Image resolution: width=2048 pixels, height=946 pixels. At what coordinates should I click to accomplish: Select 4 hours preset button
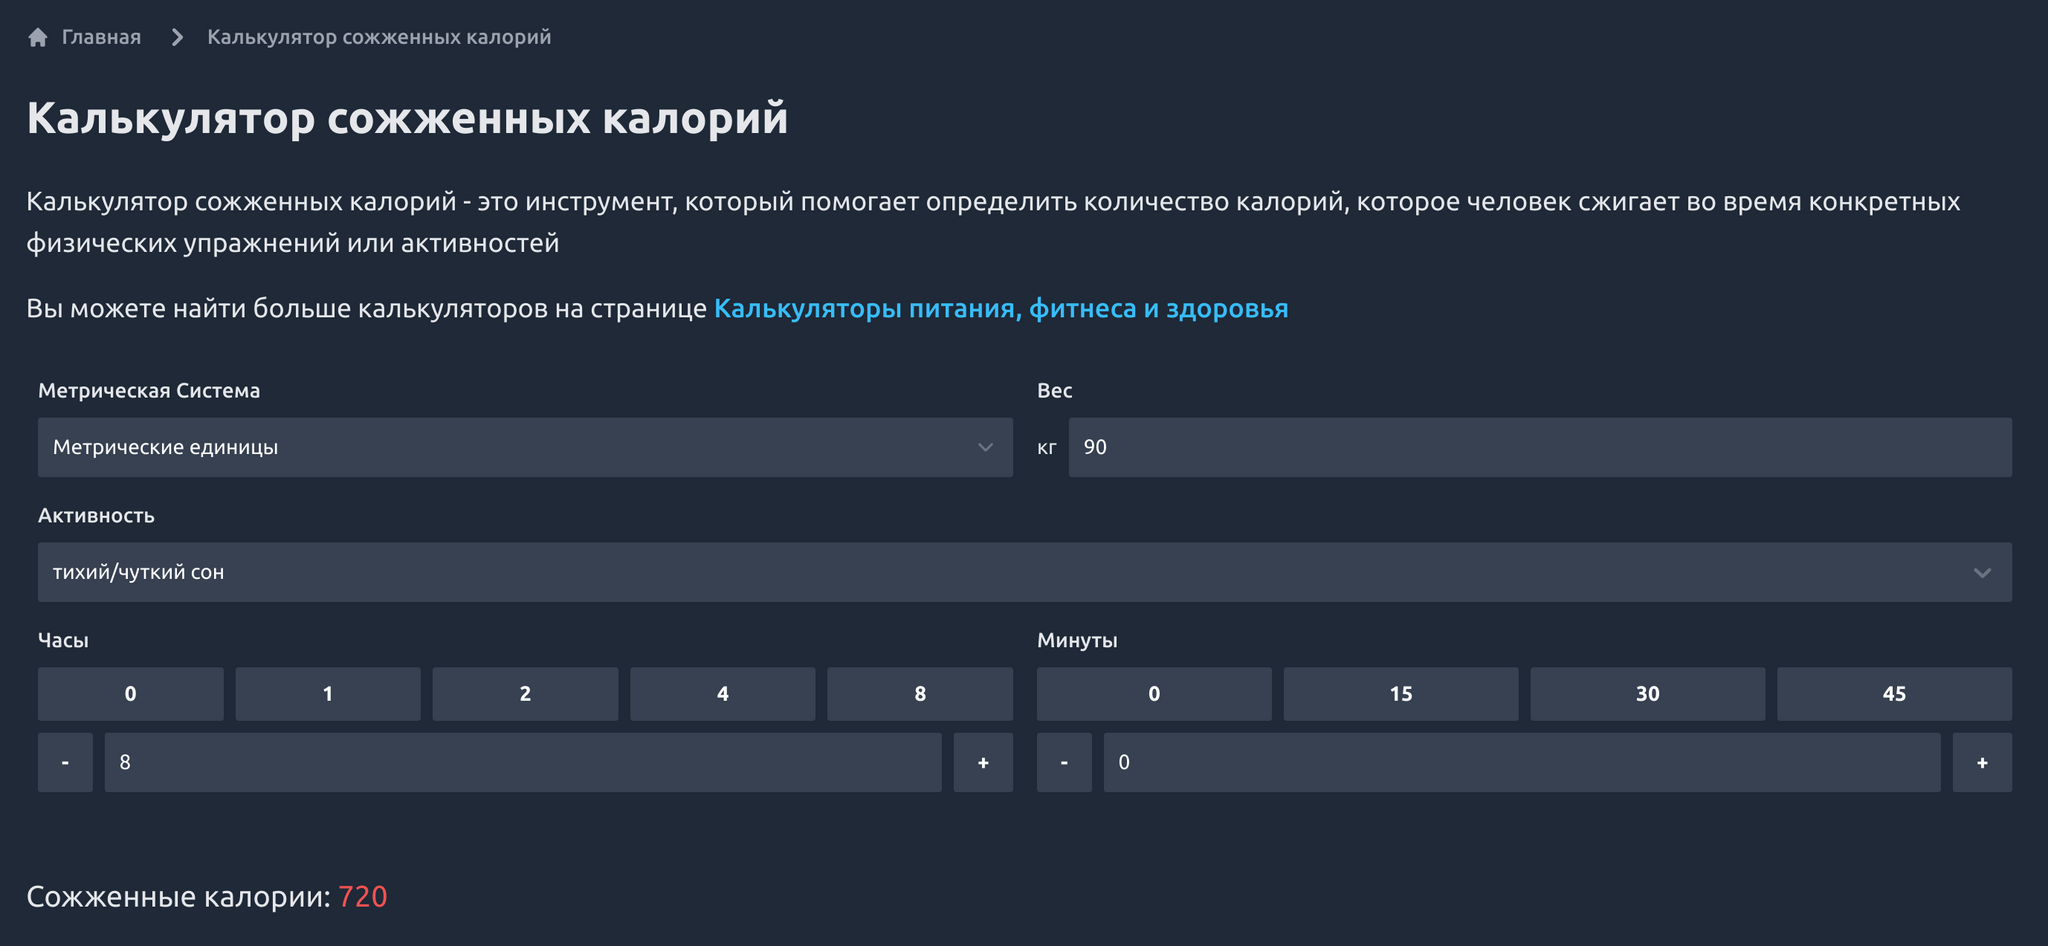point(722,694)
